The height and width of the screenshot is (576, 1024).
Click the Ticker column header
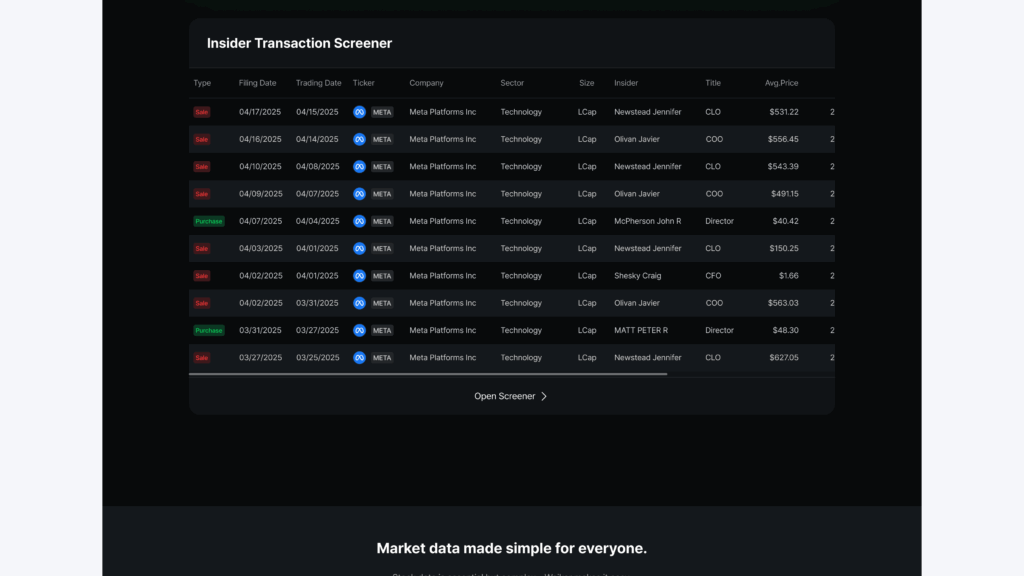tap(363, 83)
